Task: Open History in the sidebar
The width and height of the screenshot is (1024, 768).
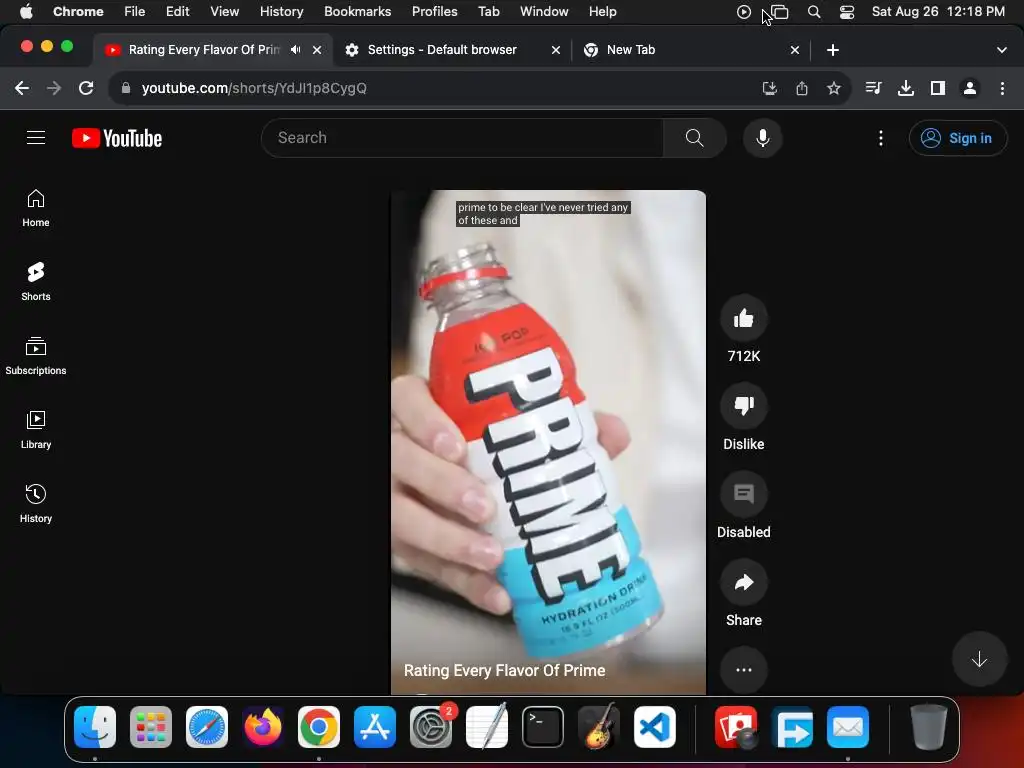Action: (36, 504)
